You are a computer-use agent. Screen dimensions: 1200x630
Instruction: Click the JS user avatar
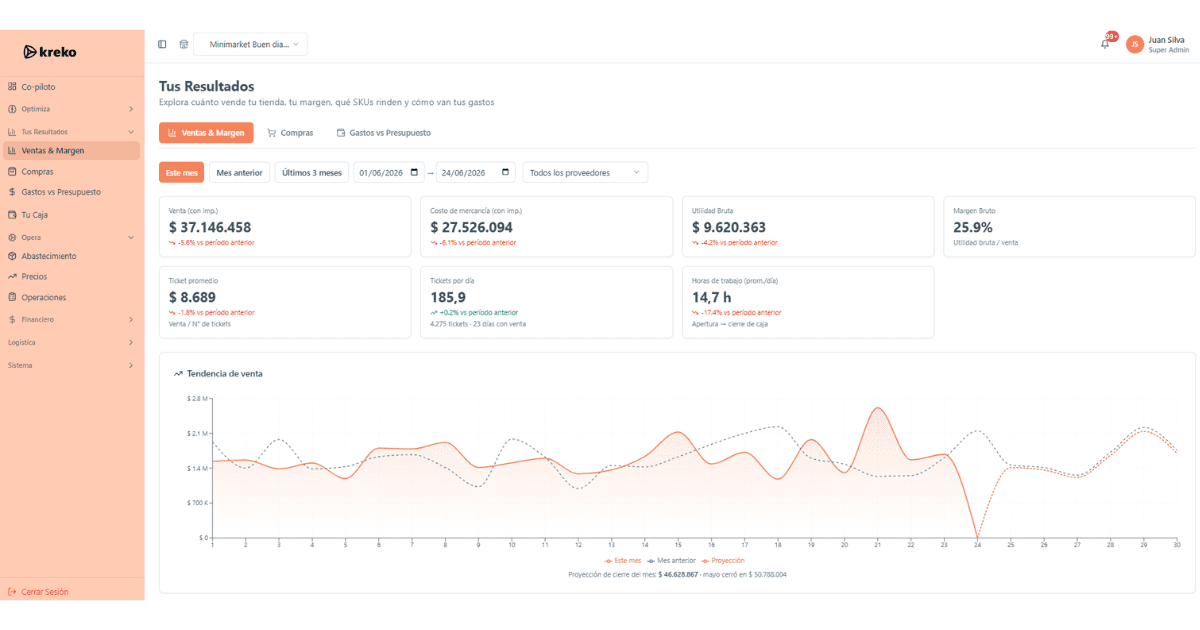[1135, 44]
